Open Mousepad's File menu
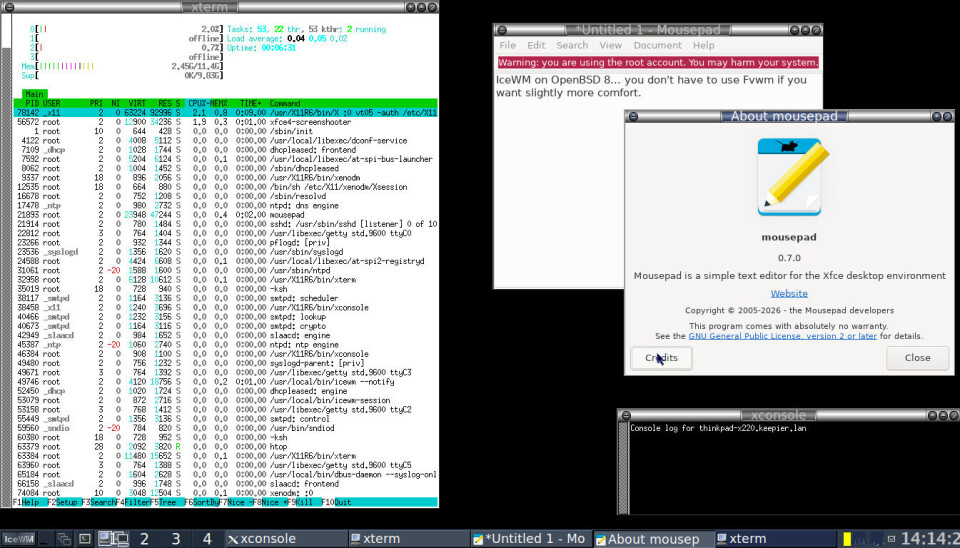Image resolution: width=960 pixels, height=548 pixels. [x=507, y=45]
